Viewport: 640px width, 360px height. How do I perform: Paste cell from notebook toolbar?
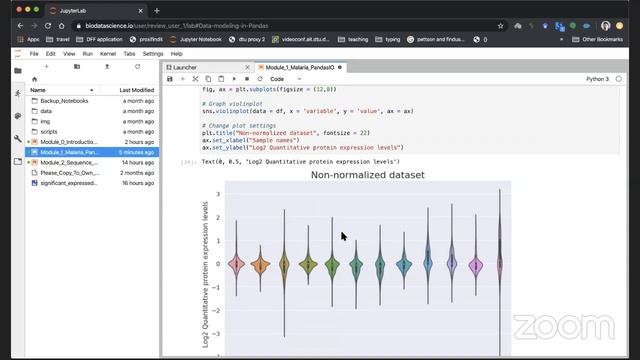click(x=221, y=79)
